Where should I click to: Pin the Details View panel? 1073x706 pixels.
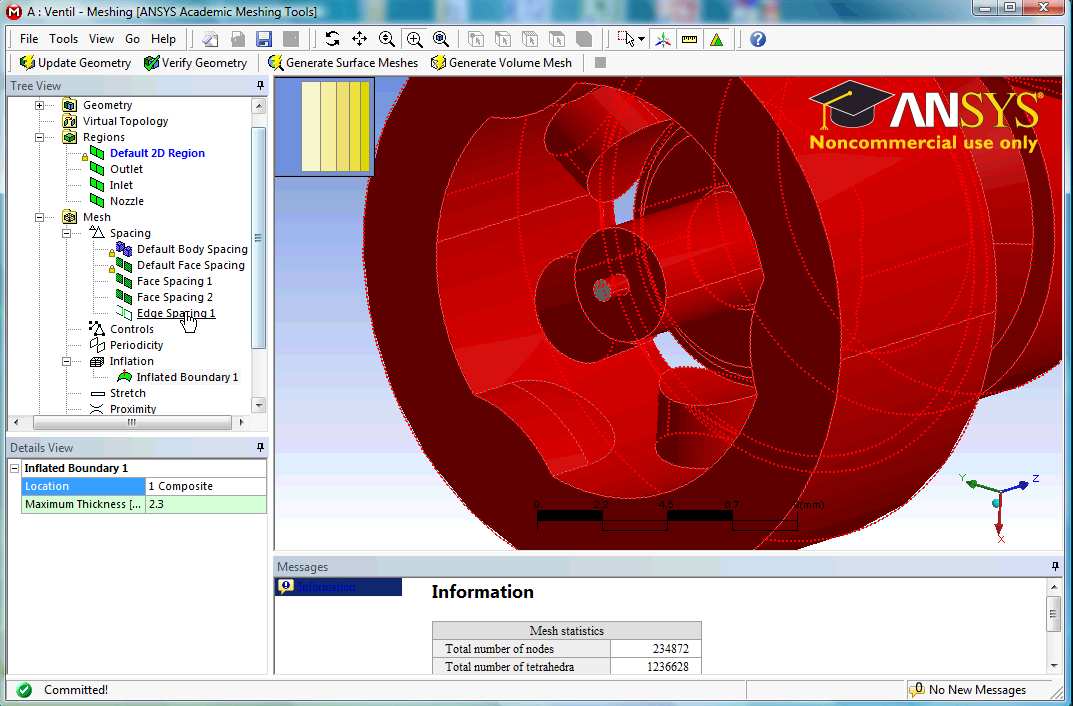[x=260, y=447]
